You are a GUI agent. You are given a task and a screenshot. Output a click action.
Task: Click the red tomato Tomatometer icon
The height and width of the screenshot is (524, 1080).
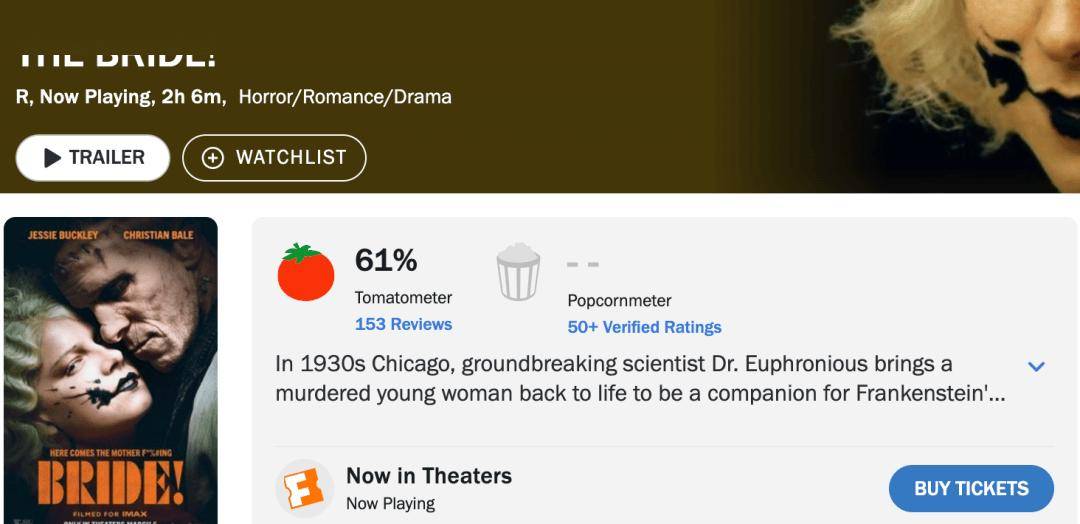coord(306,272)
